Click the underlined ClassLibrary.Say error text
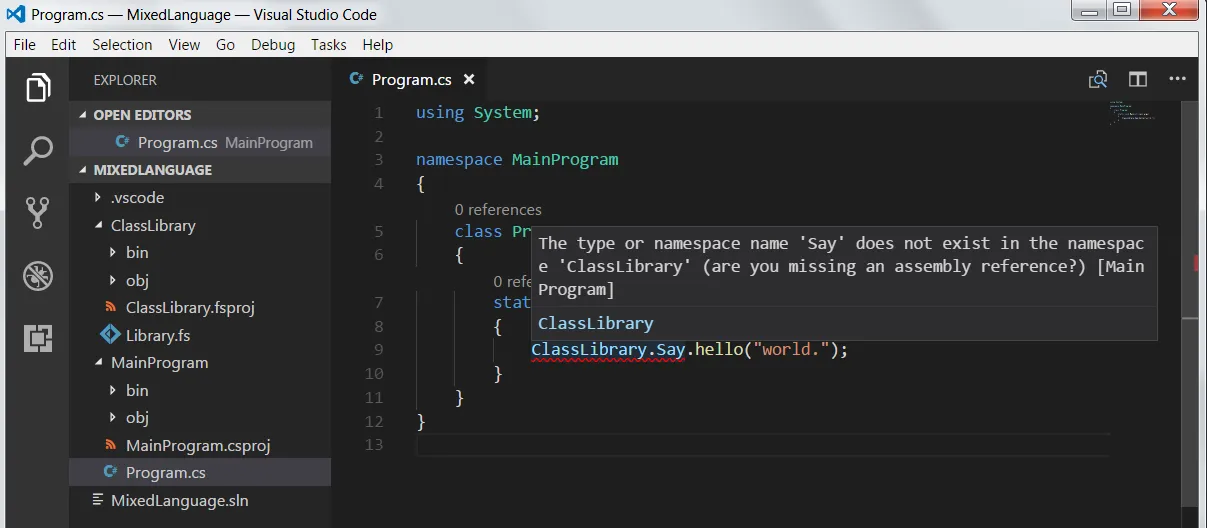The width and height of the screenshot is (1207, 528). [607, 350]
